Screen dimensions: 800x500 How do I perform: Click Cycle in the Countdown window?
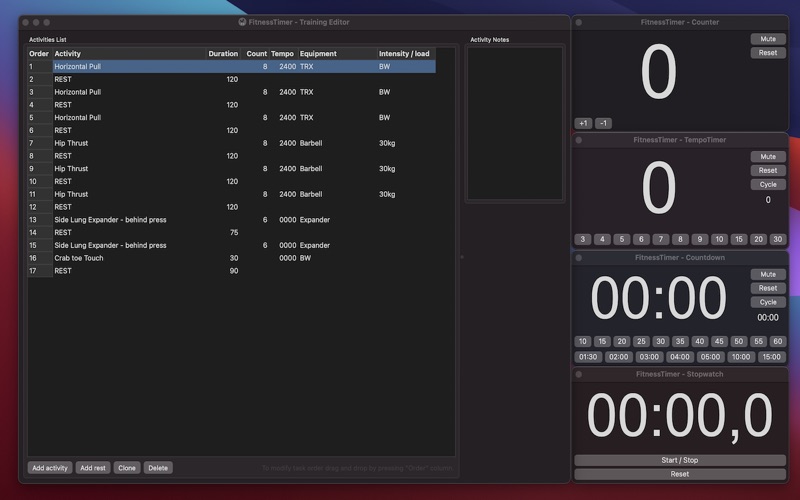pos(768,302)
